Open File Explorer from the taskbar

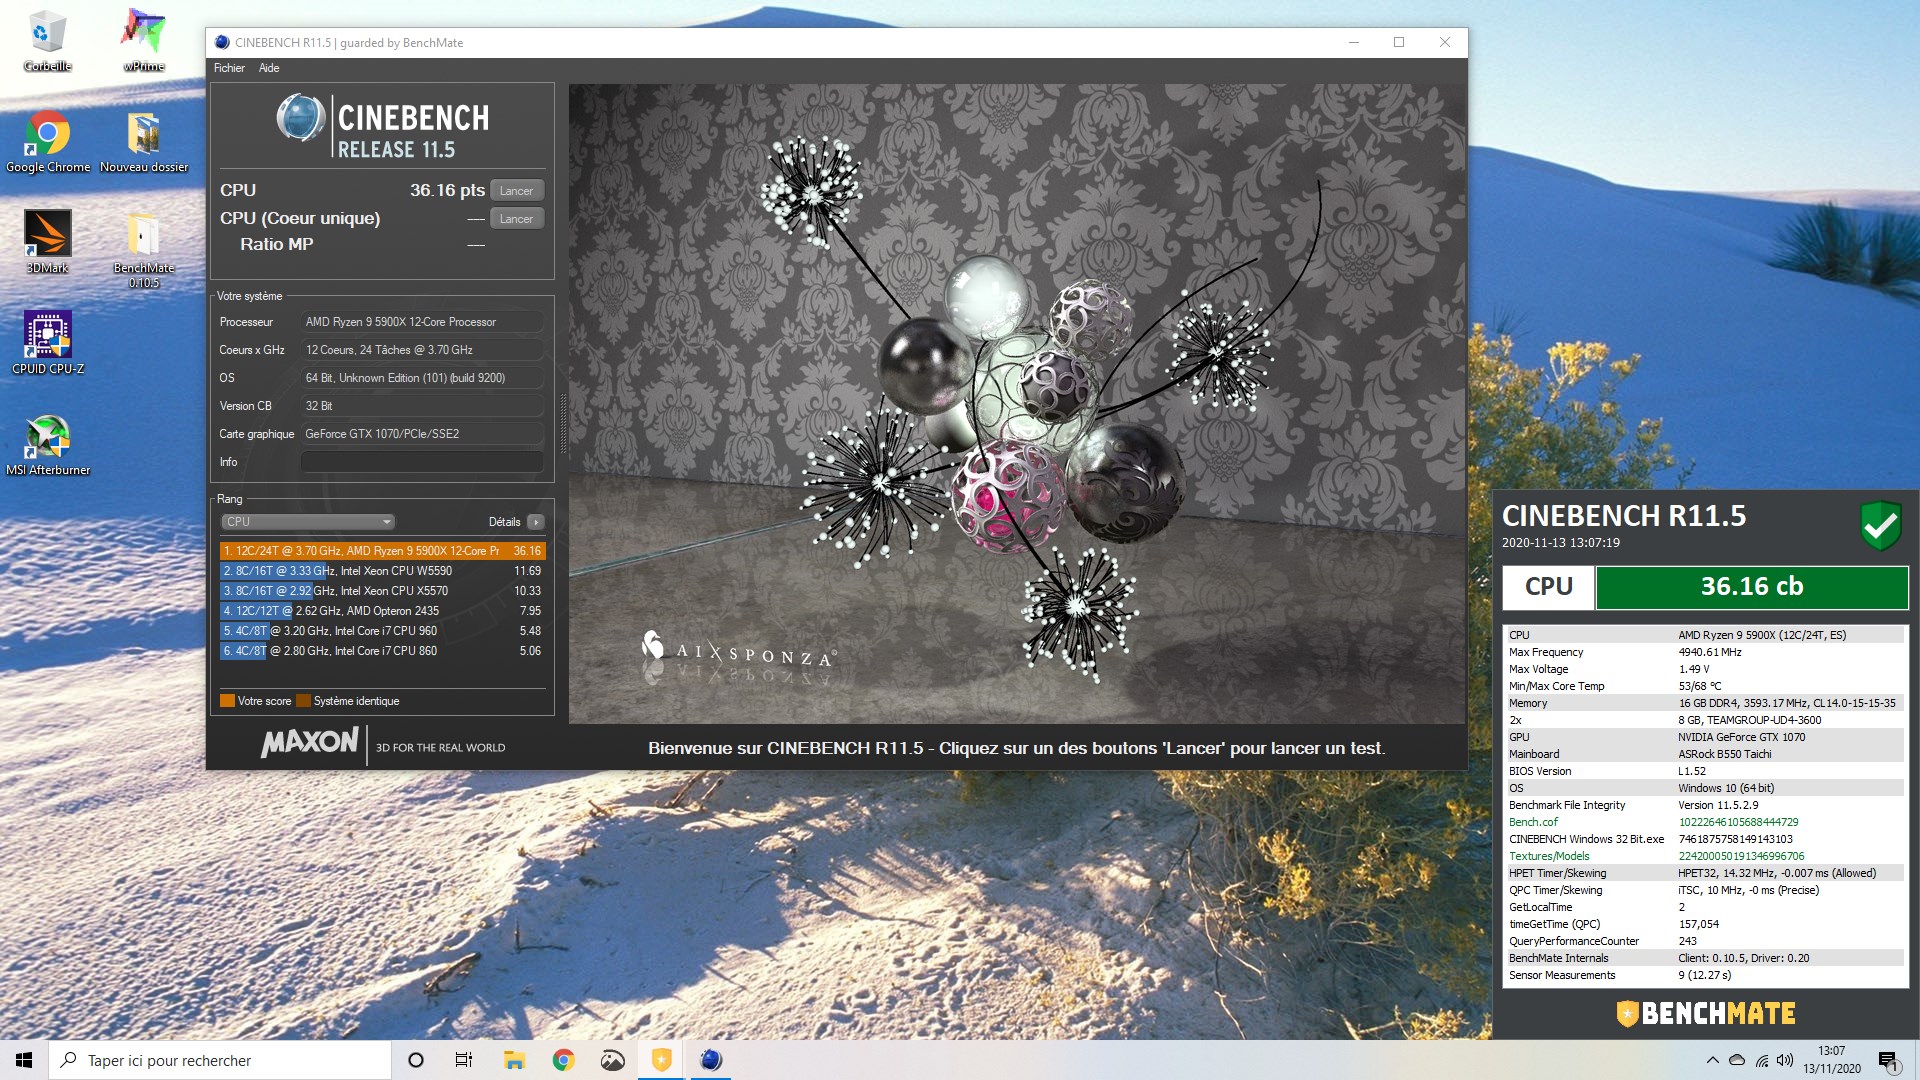(x=514, y=1060)
